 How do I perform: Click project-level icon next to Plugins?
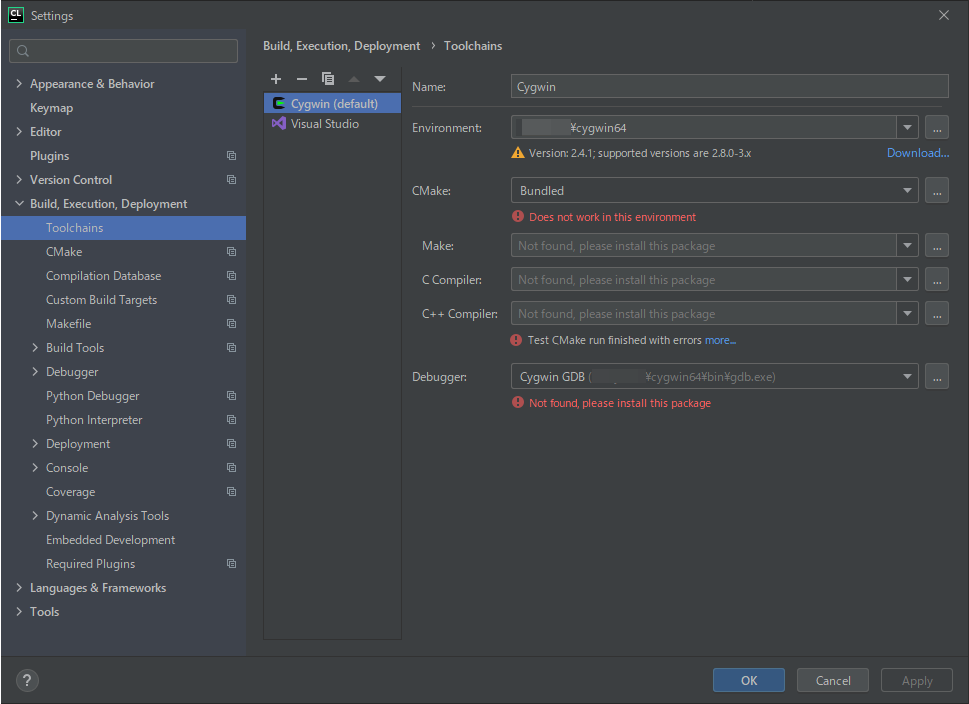click(x=231, y=156)
